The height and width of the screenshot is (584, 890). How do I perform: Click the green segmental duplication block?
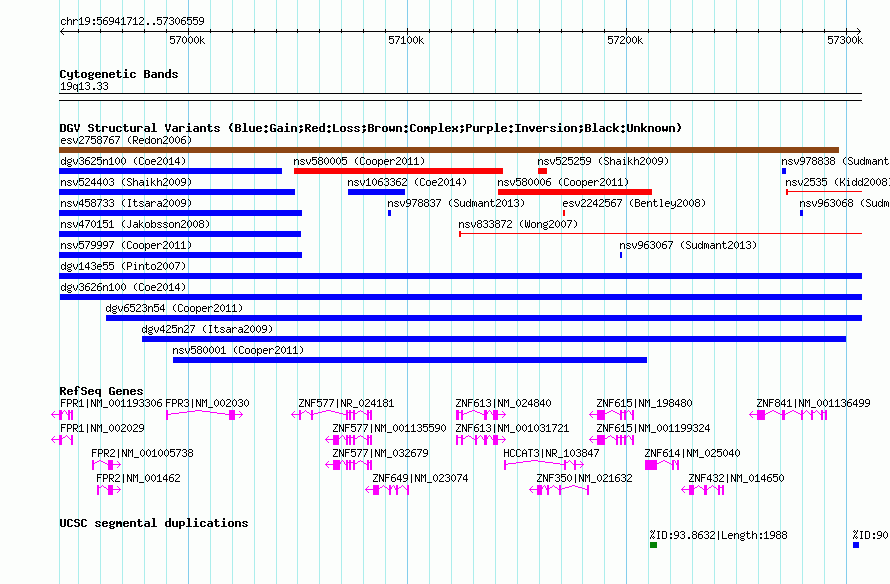click(x=653, y=545)
